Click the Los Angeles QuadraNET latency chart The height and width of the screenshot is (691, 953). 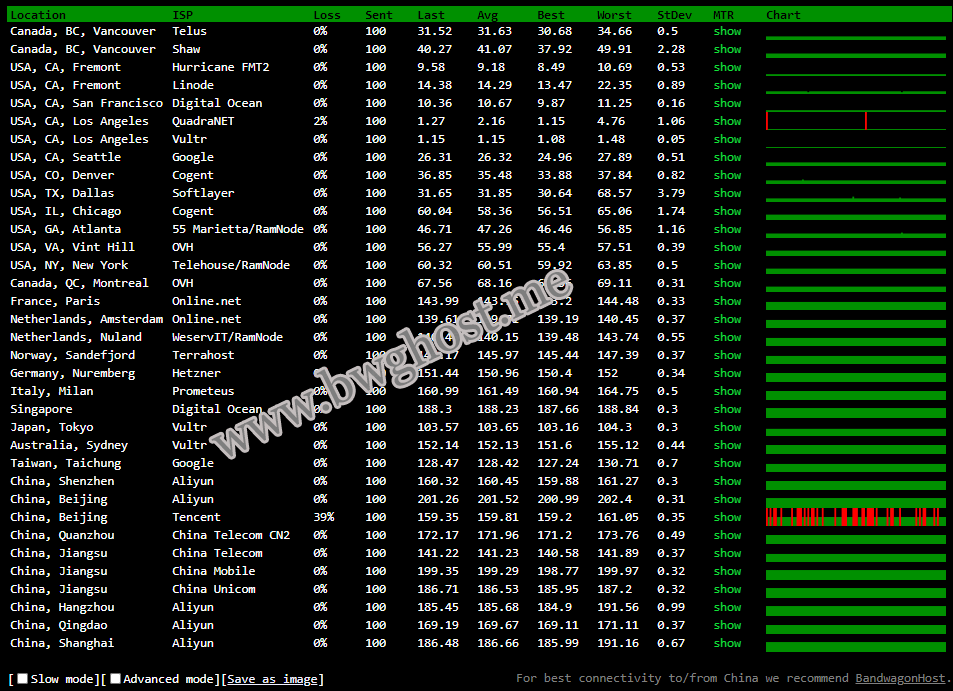855,121
